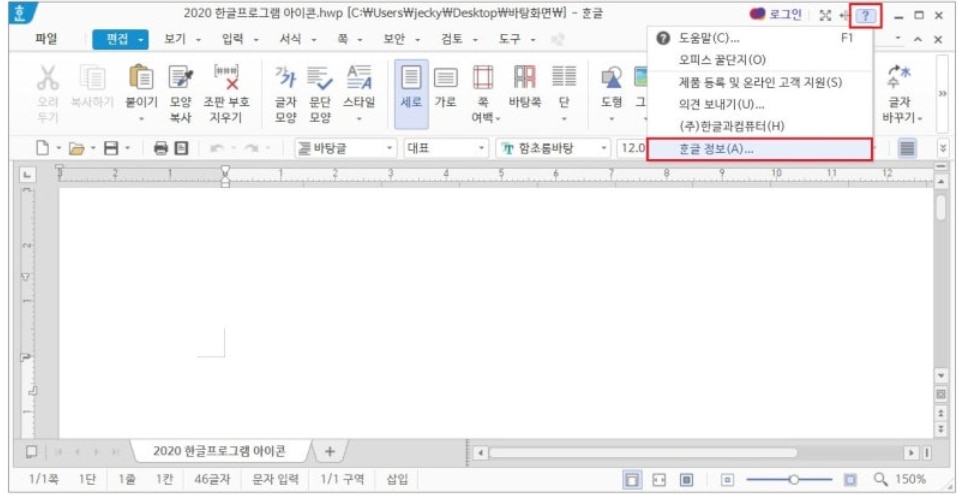
Task: Expand the 스타일 dropdown arrow
Action: pos(359,119)
